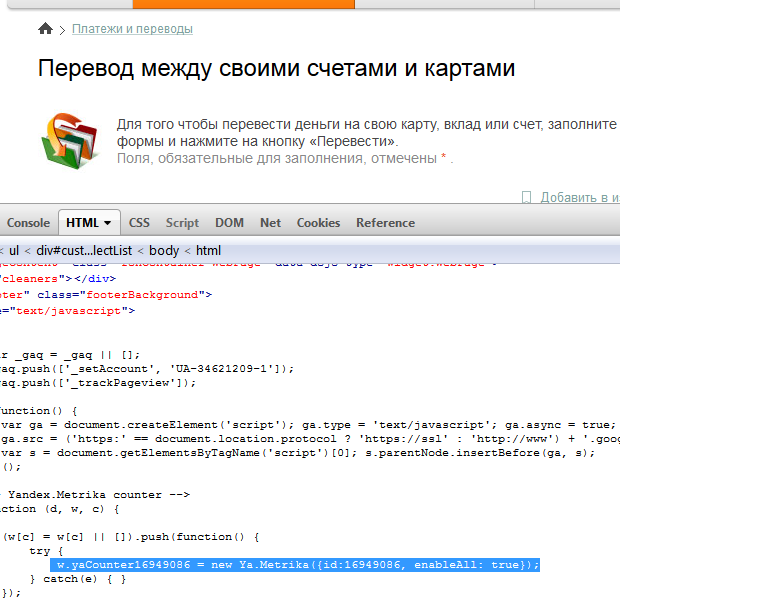Select ul in the element path

pyautogui.click(x=14, y=251)
